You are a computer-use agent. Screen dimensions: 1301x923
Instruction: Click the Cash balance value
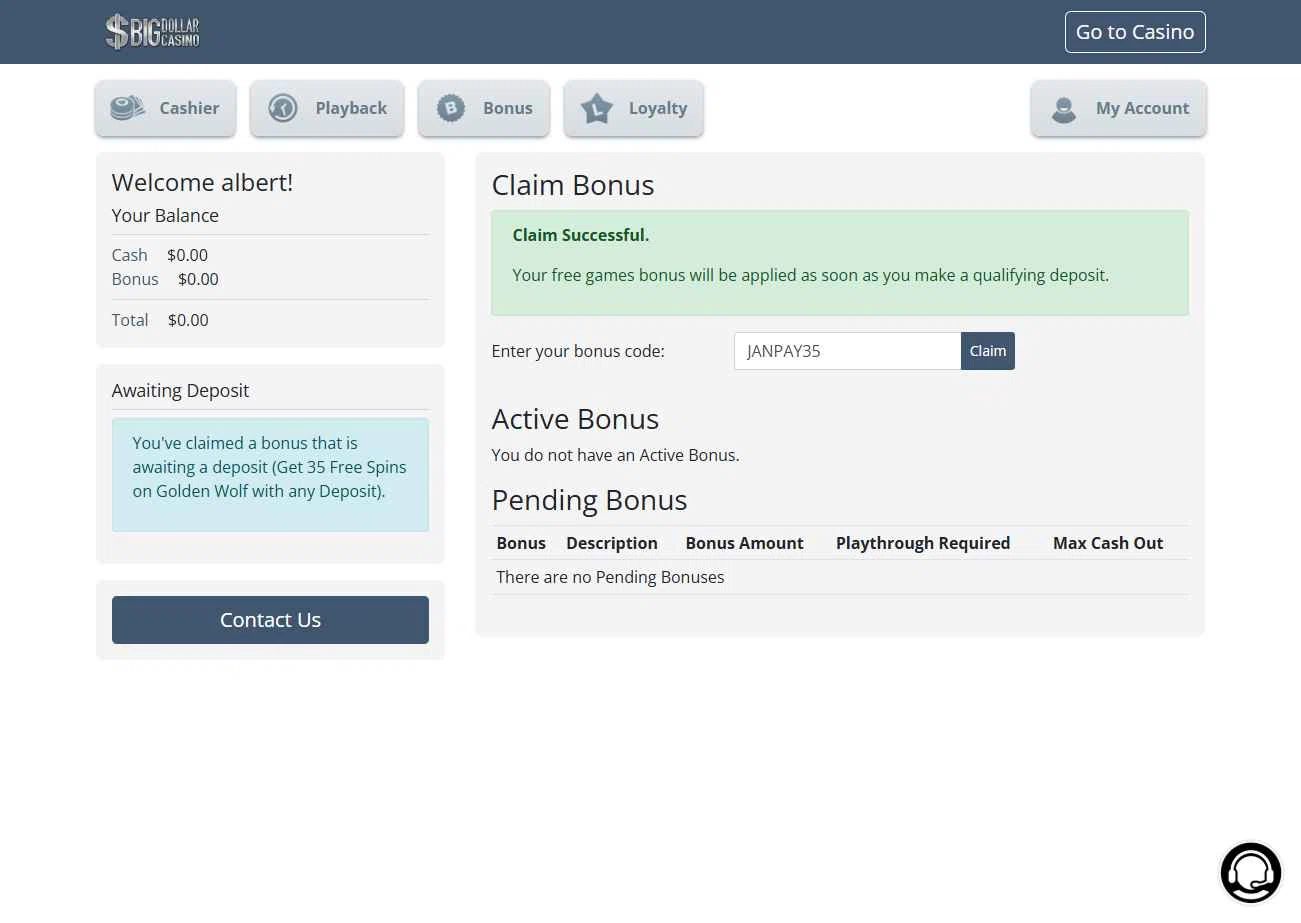tap(188, 255)
